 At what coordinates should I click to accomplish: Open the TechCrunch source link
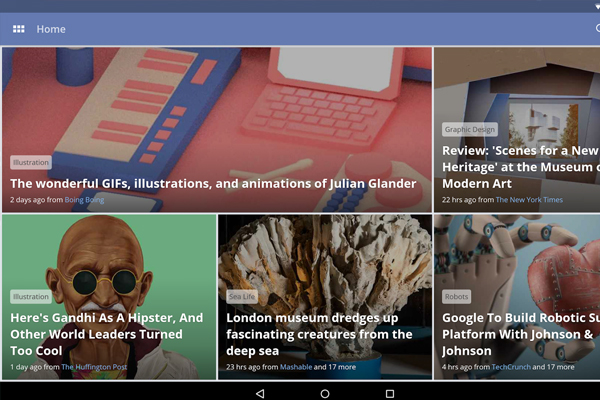(x=511, y=367)
